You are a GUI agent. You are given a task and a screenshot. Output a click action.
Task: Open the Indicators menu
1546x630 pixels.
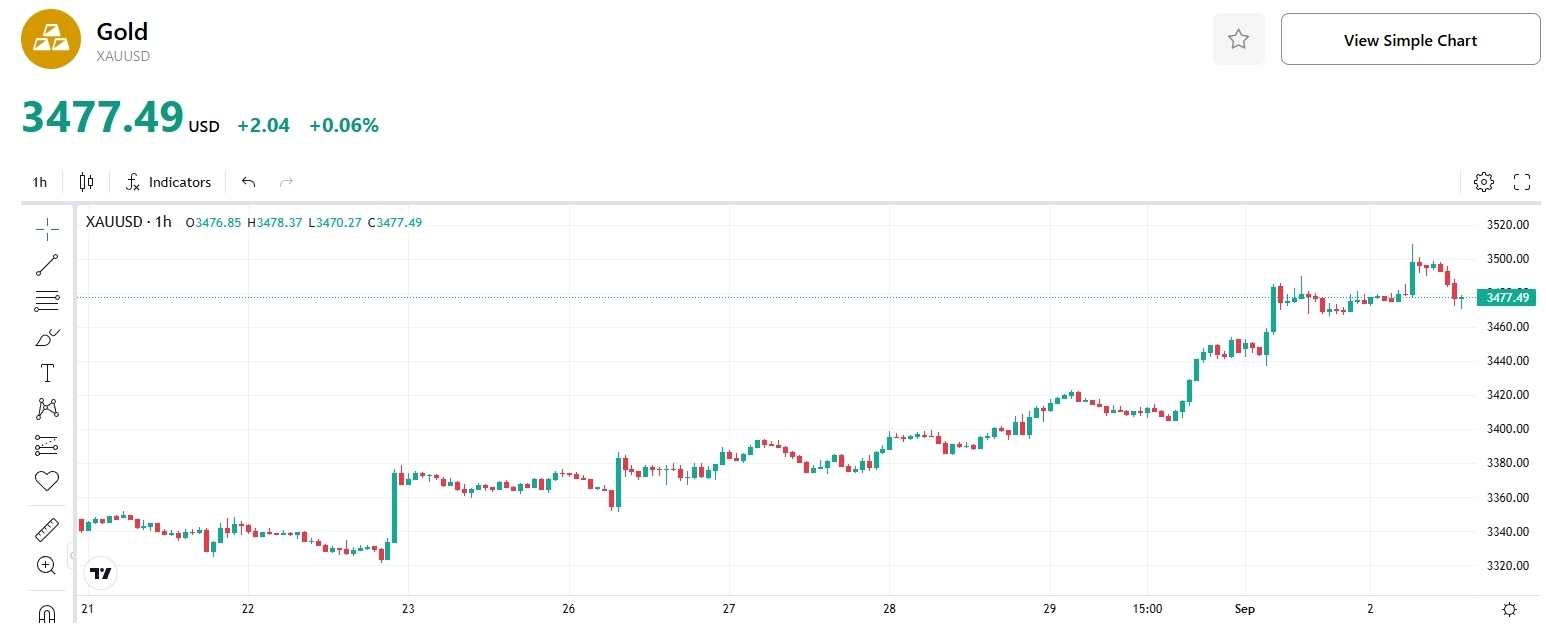coord(168,182)
